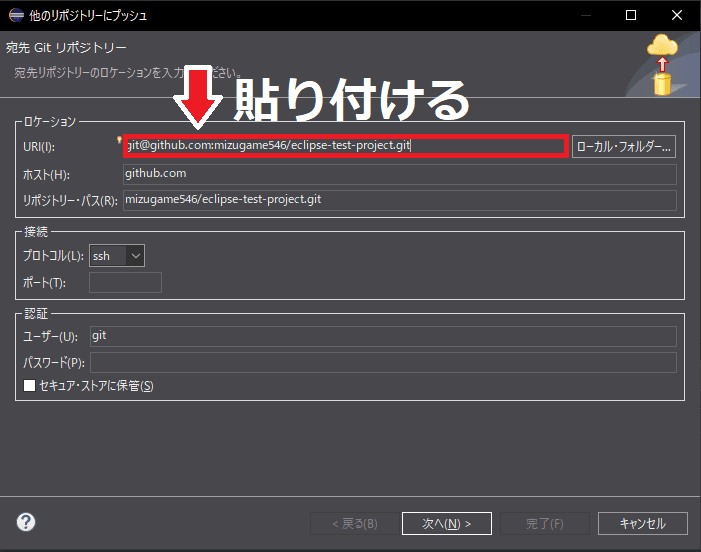Close the dialog with the X button
Screen dimensions: 701x552
pyautogui.click(x=677, y=15)
